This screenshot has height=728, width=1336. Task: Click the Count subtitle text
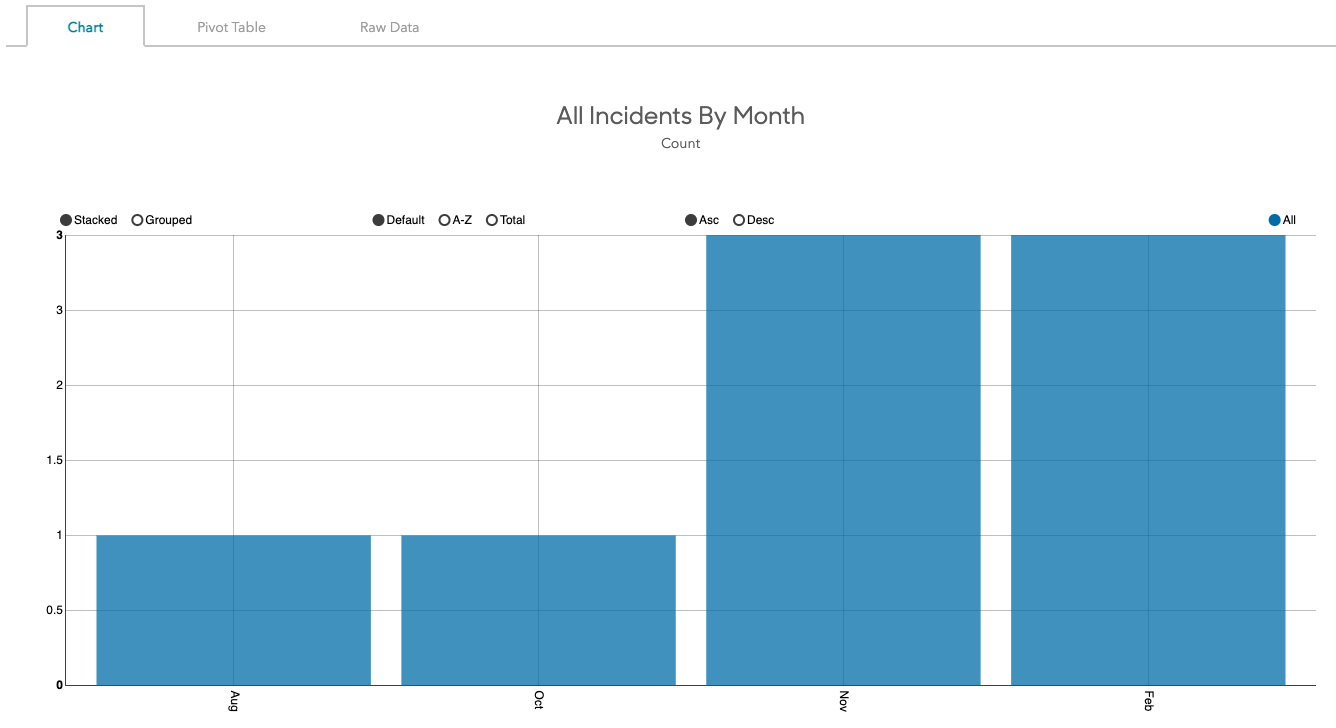[x=680, y=143]
